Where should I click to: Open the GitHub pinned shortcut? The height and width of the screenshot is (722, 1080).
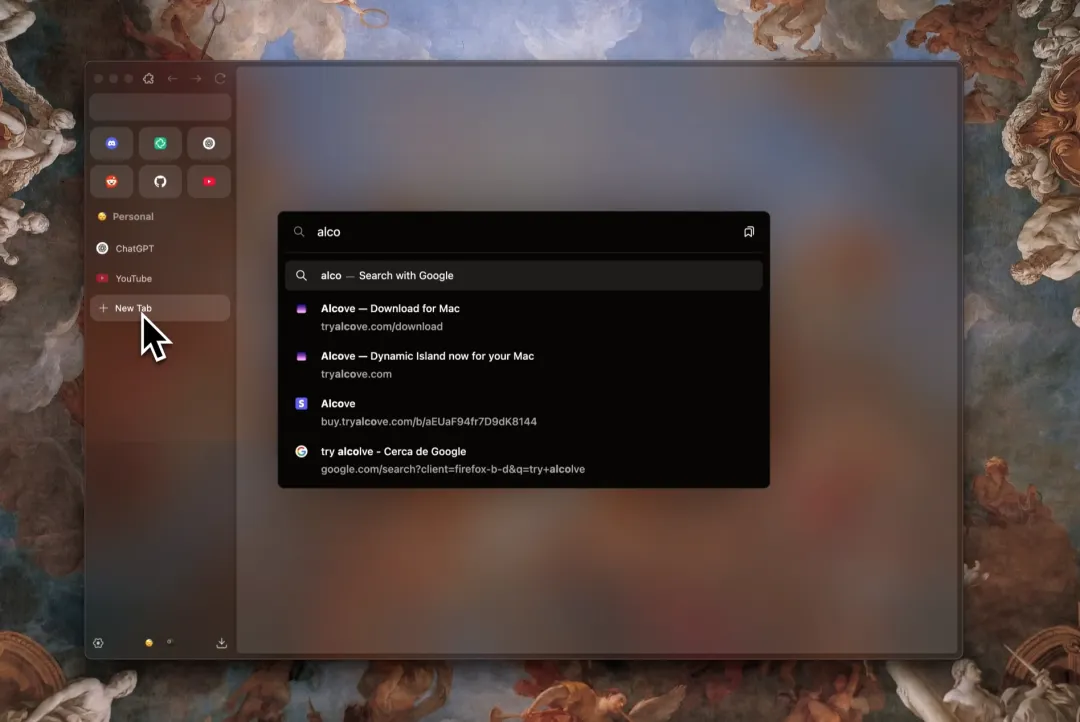pyautogui.click(x=160, y=182)
